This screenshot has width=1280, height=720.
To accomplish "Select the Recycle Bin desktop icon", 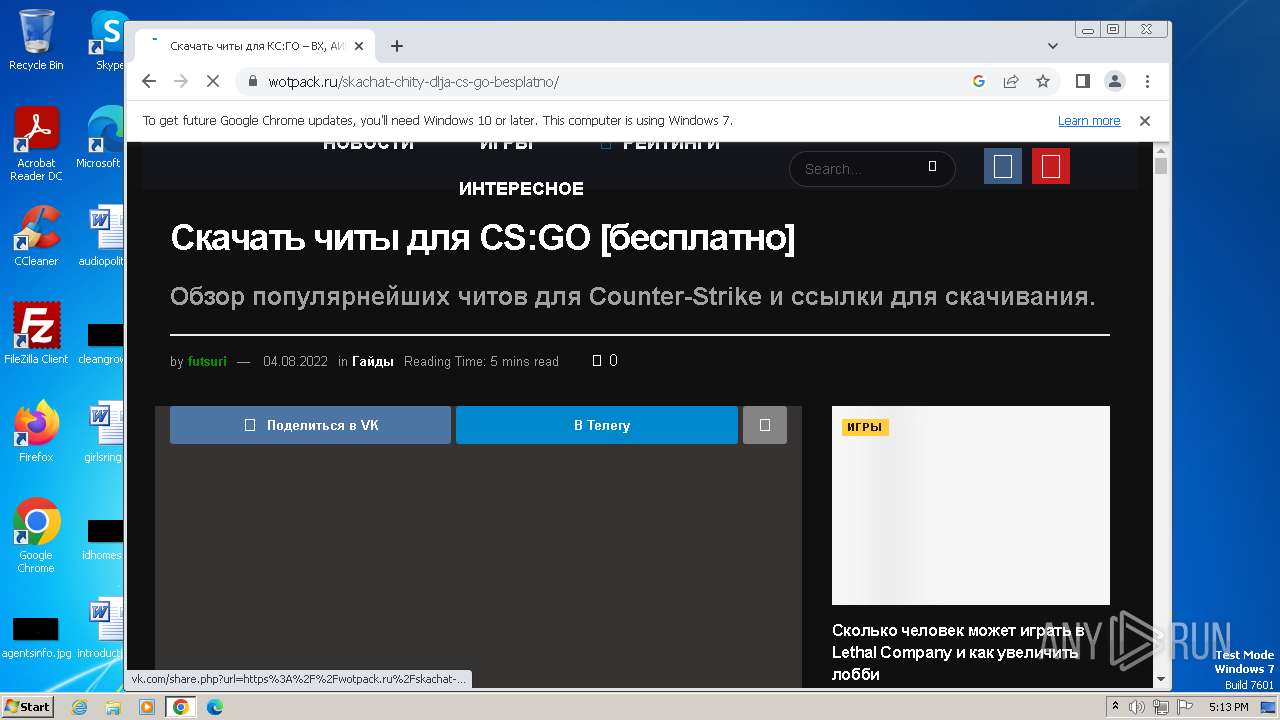I will [36, 40].
